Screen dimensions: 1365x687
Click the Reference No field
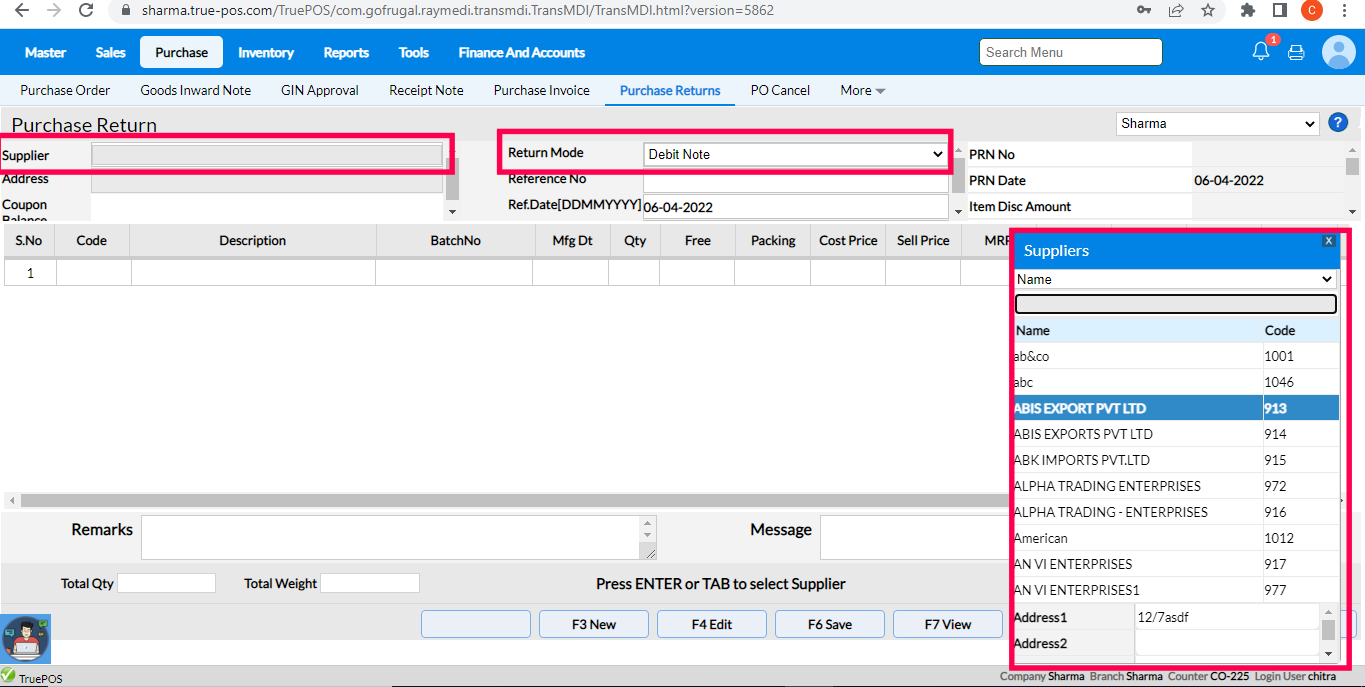point(795,182)
